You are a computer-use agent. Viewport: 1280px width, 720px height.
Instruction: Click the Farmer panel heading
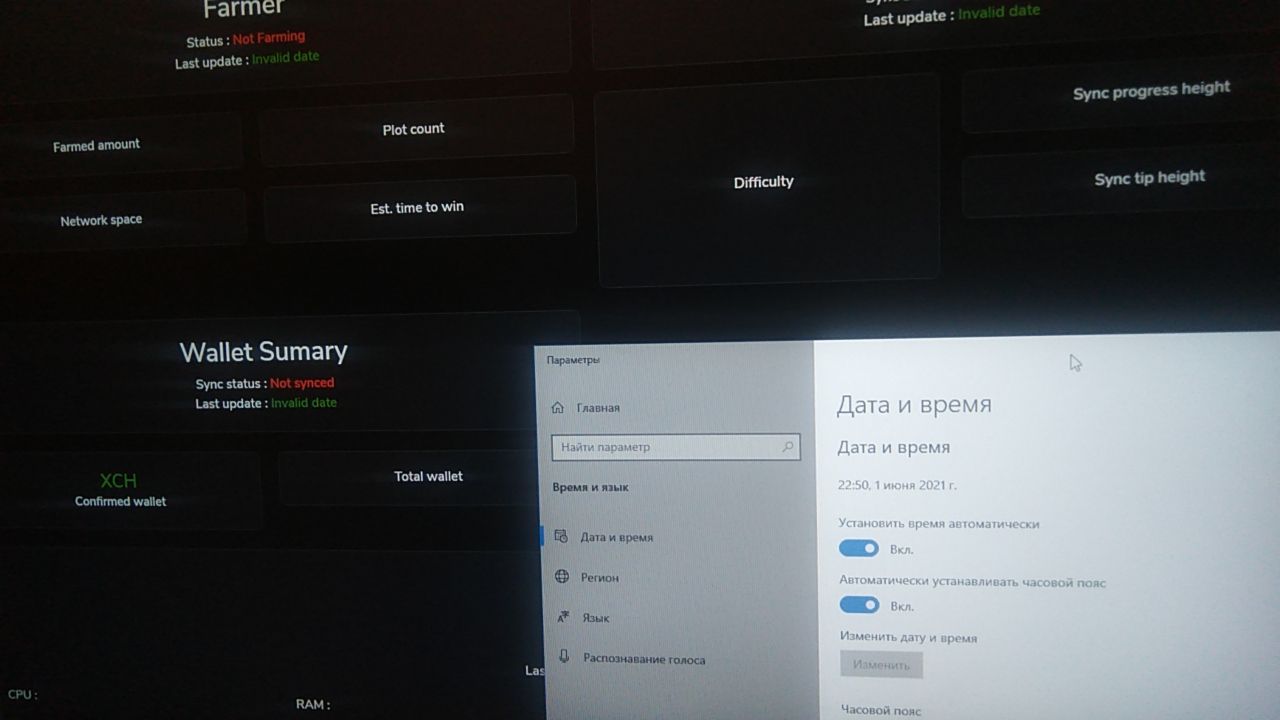[243, 9]
